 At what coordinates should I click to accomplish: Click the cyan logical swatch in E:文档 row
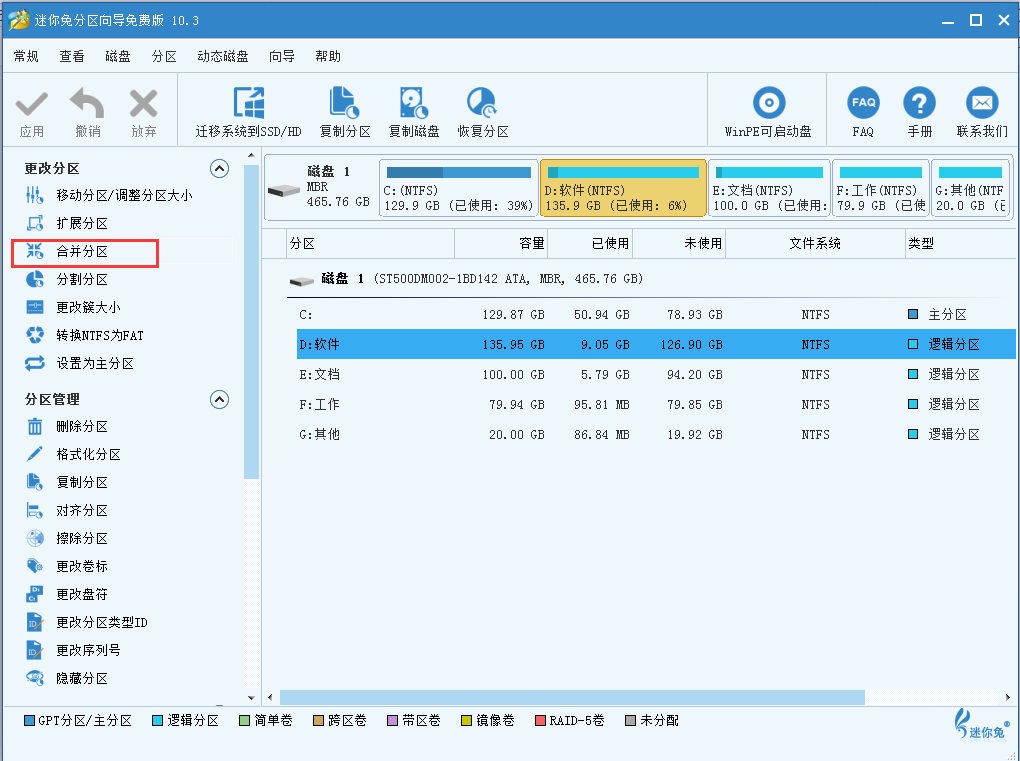913,374
